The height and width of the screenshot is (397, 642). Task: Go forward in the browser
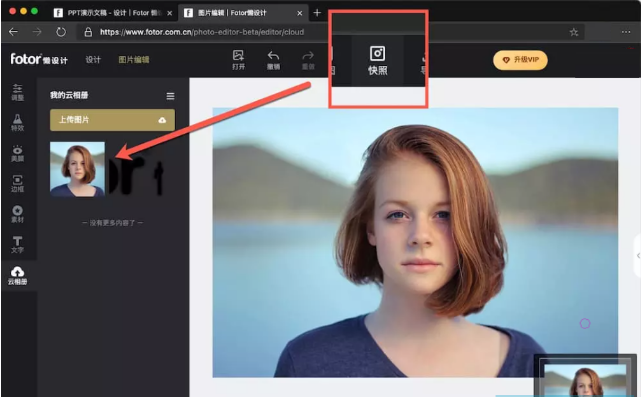click(x=37, y=32)
